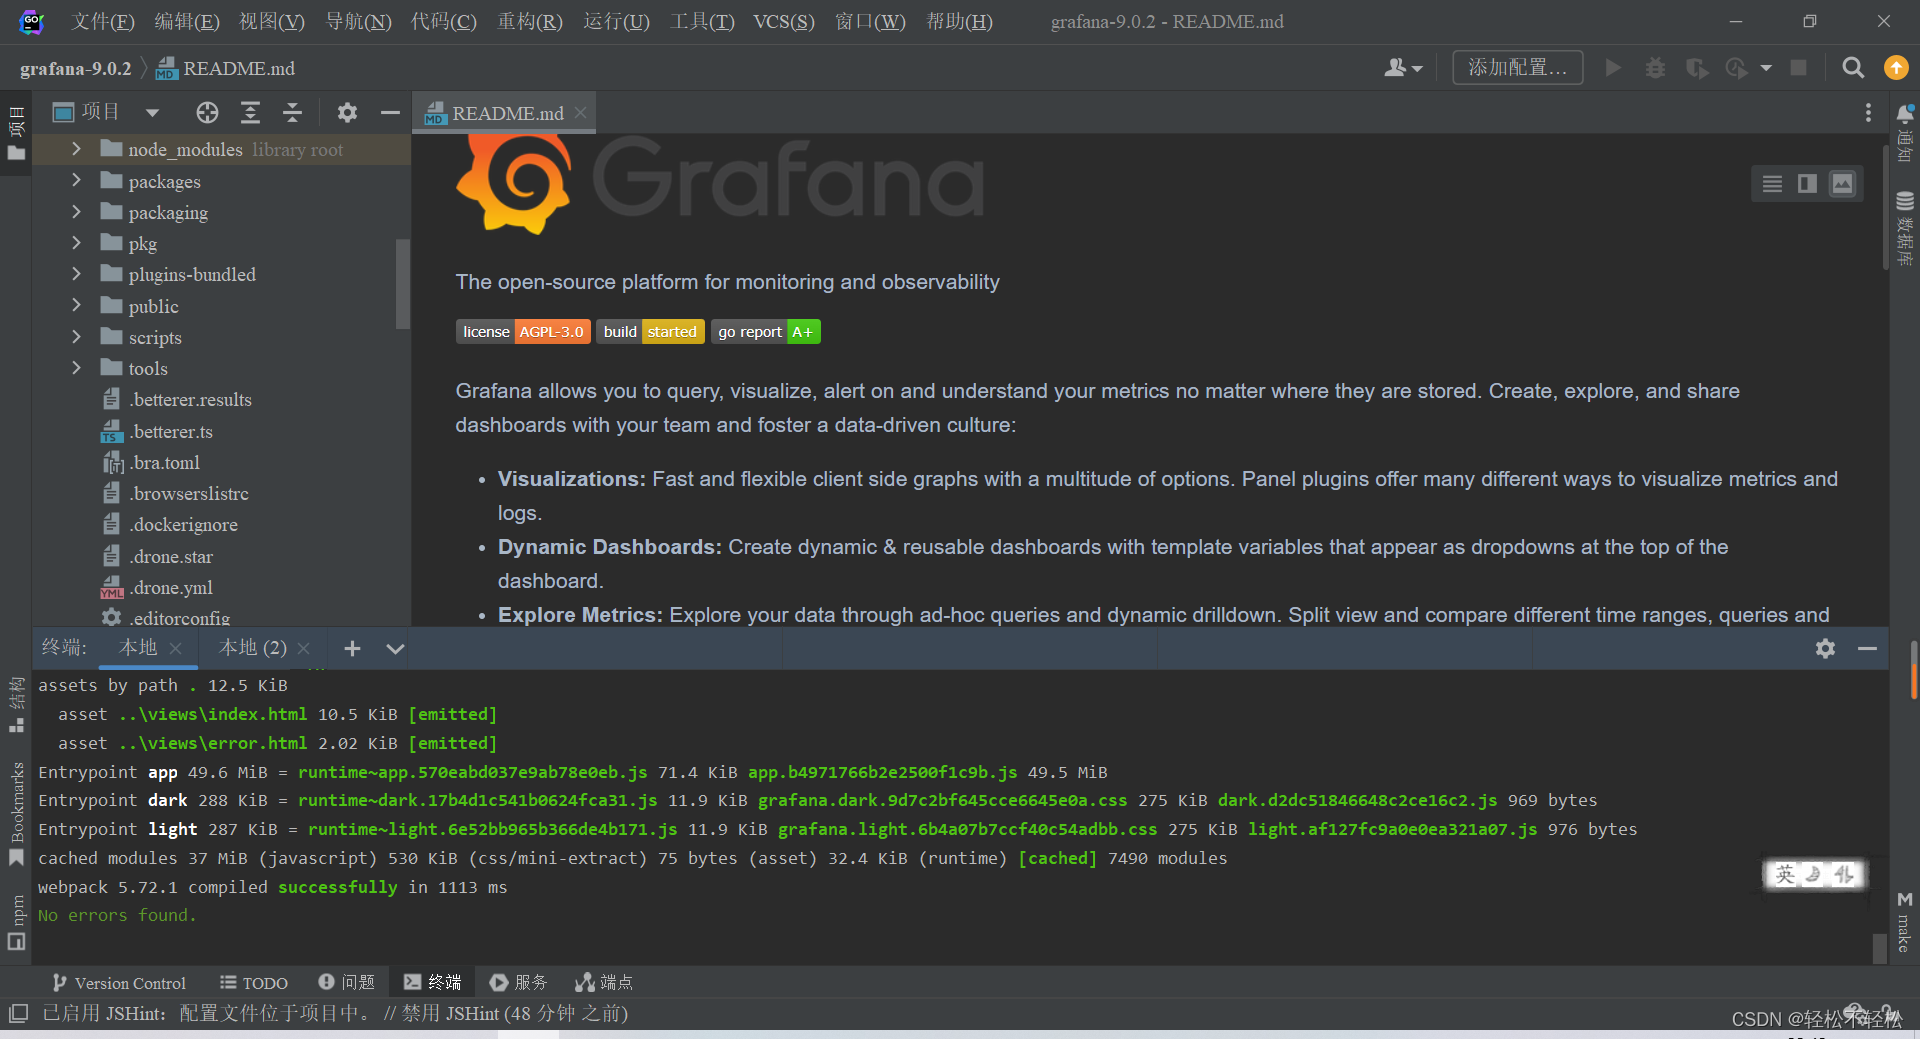Switch to editor and preview split mode
1920x1039 pixels.
pos(1807,184)
